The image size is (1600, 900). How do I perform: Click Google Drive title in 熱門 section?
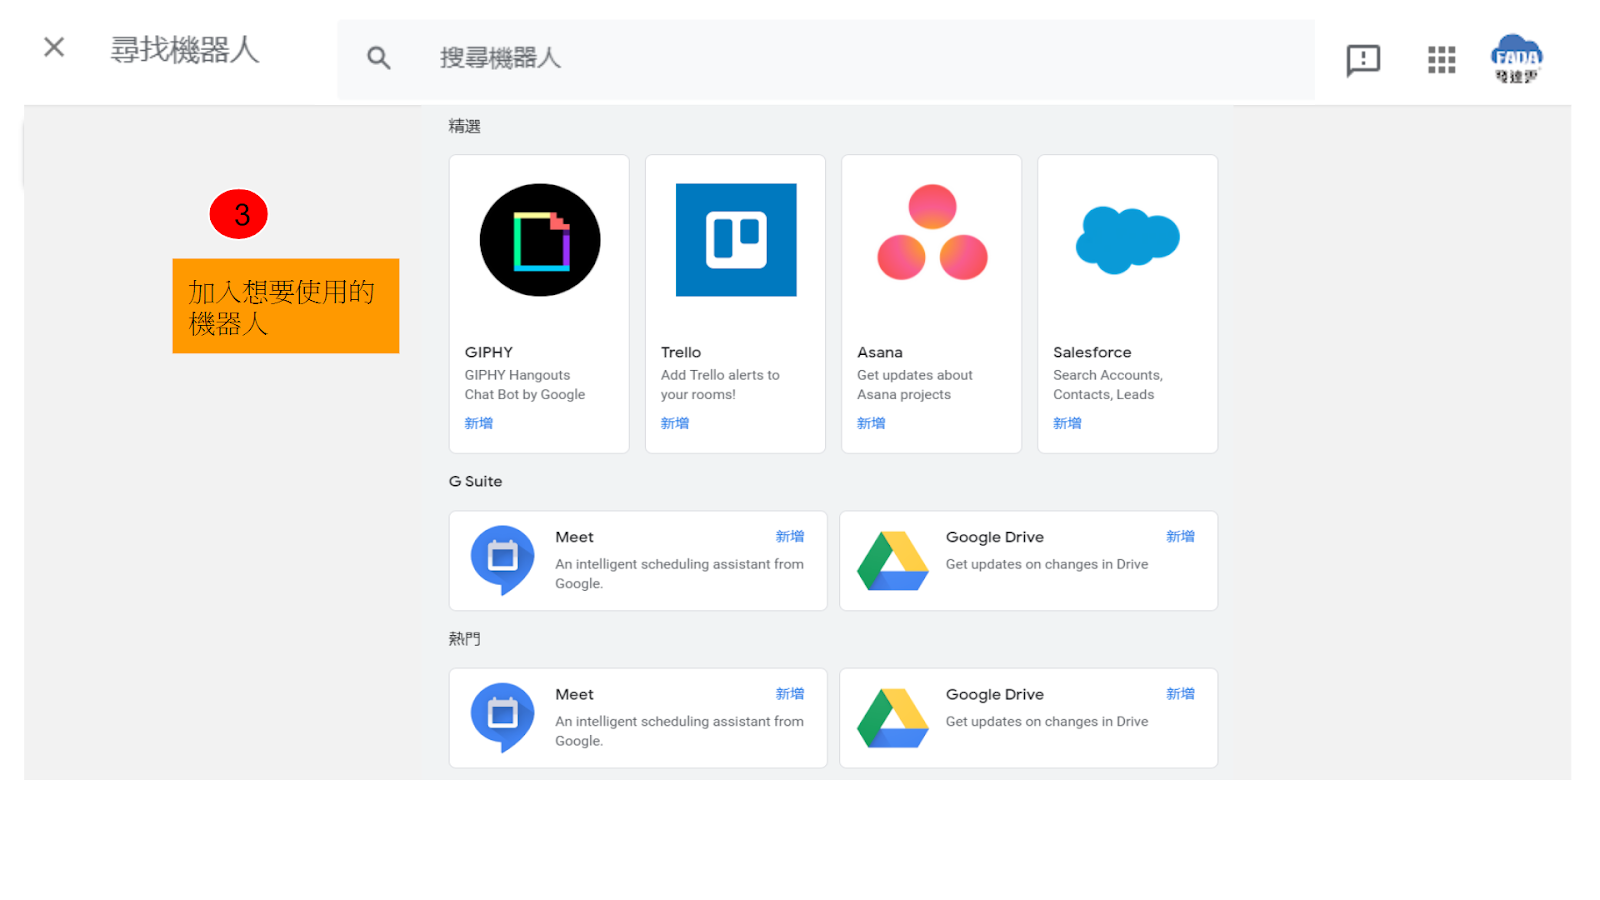(995, 694)
